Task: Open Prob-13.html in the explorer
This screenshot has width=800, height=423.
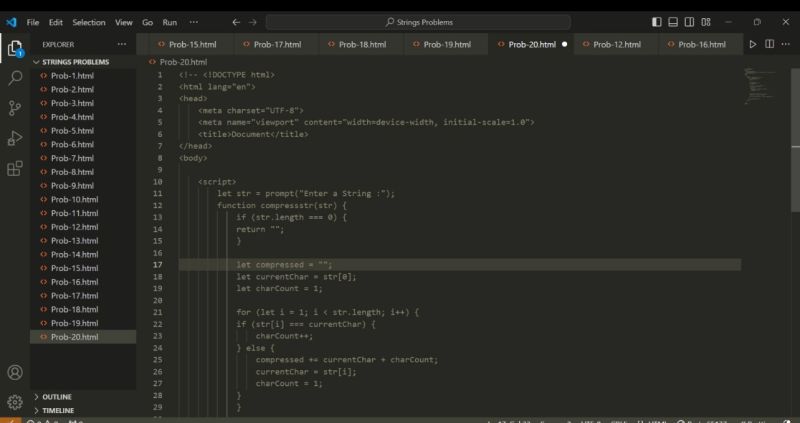Action: pyautogui.click(x=83, y=241)
